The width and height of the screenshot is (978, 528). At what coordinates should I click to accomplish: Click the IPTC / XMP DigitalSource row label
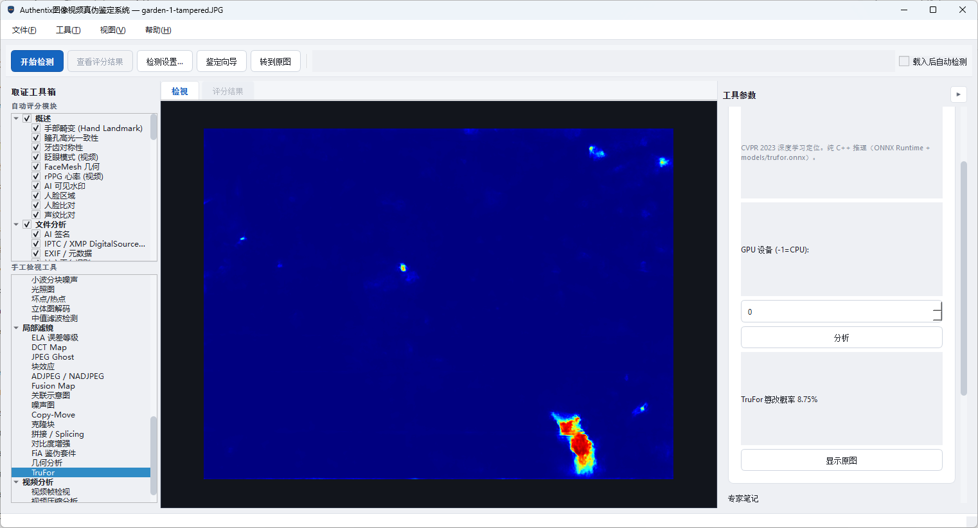pyautogui.click(x=95, y=244)
